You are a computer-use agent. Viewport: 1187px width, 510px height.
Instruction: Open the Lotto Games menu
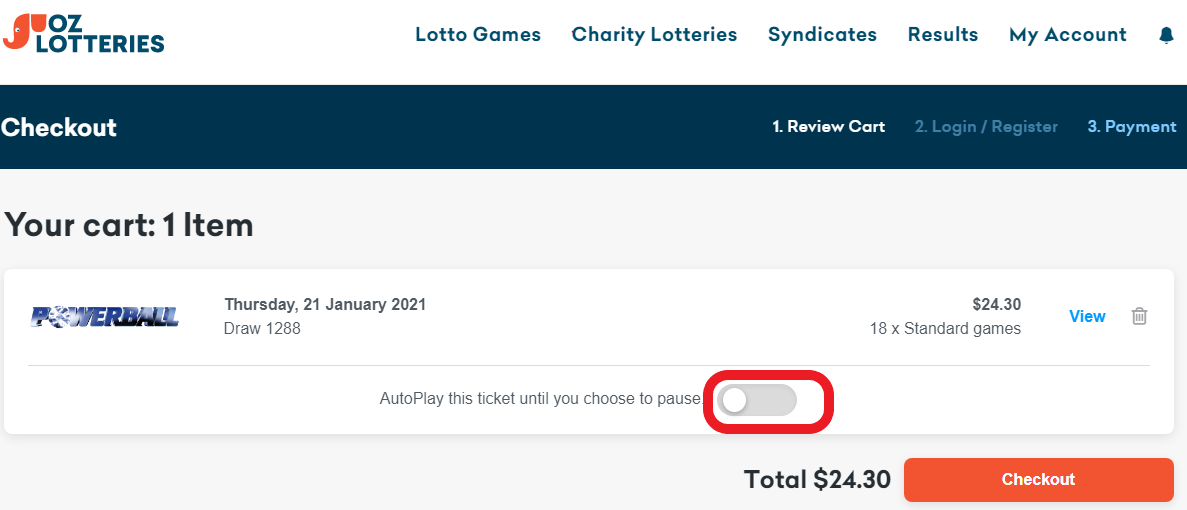(478, 35)
